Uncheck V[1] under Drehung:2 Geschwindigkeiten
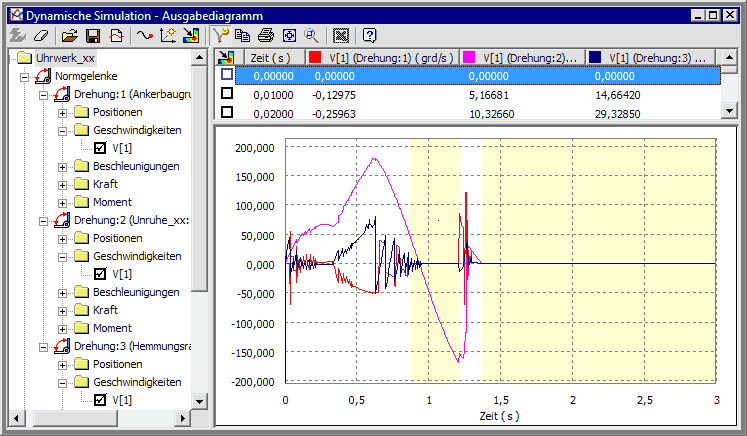This screenshot has width=747, height=436. click(x=100, y=274)
